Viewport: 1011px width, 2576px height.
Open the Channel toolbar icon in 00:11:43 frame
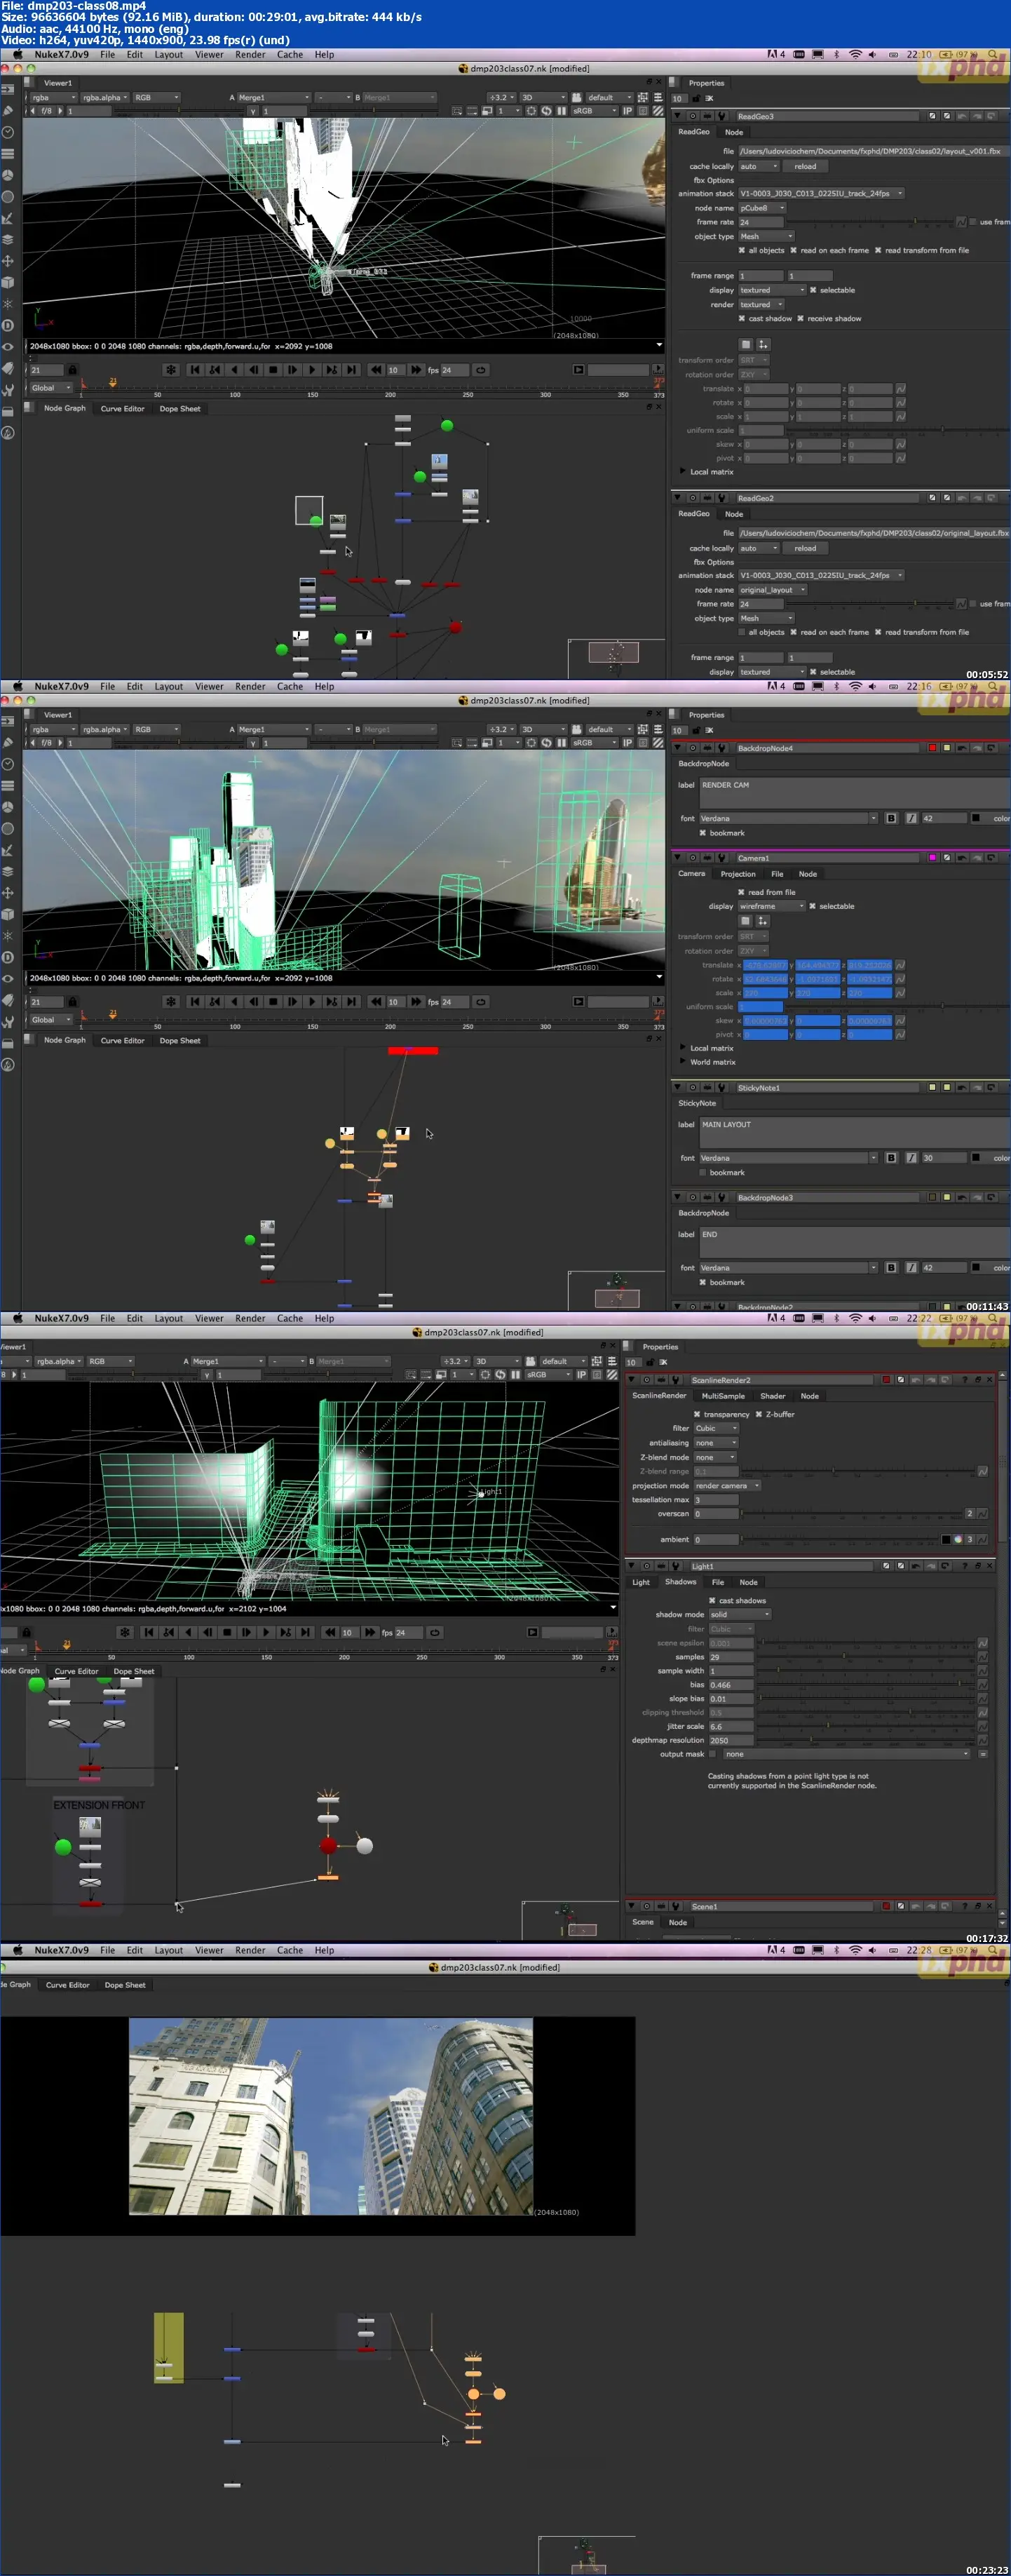click(8, 785)
